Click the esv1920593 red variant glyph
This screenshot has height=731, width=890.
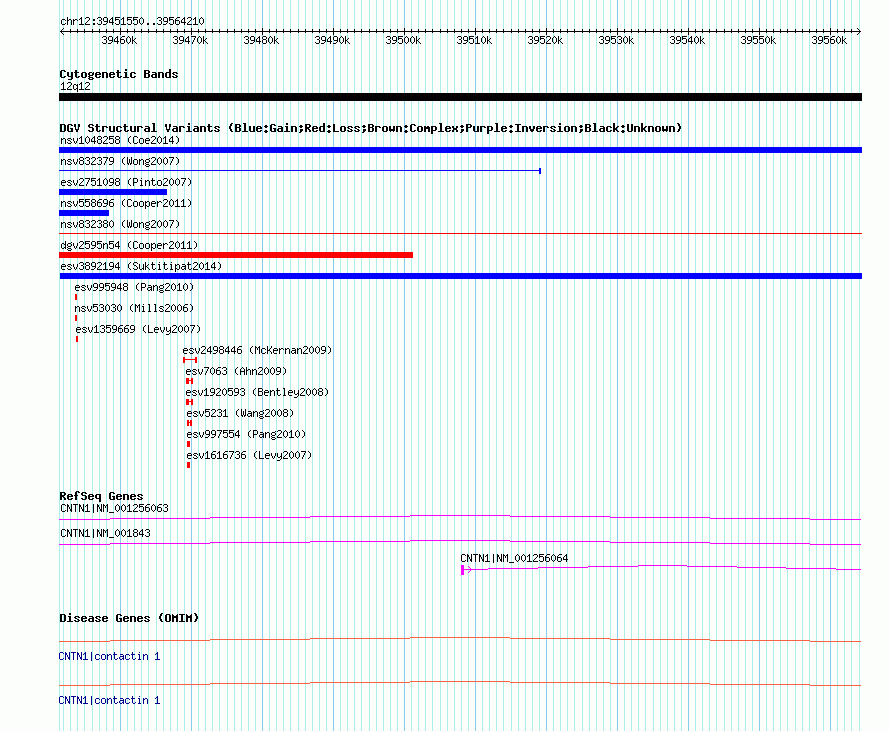tap(190, 402)
